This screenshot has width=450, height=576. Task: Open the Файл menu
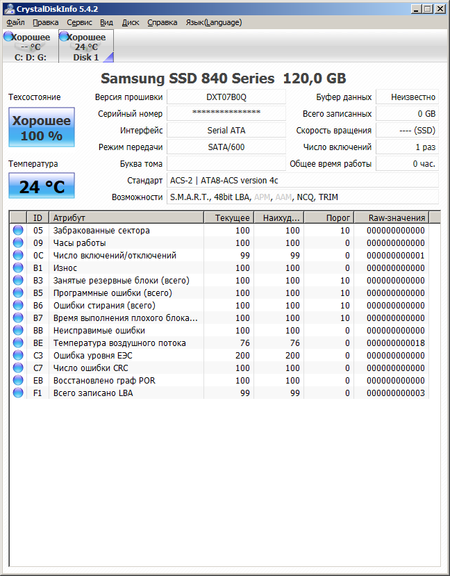click(16, 22)
